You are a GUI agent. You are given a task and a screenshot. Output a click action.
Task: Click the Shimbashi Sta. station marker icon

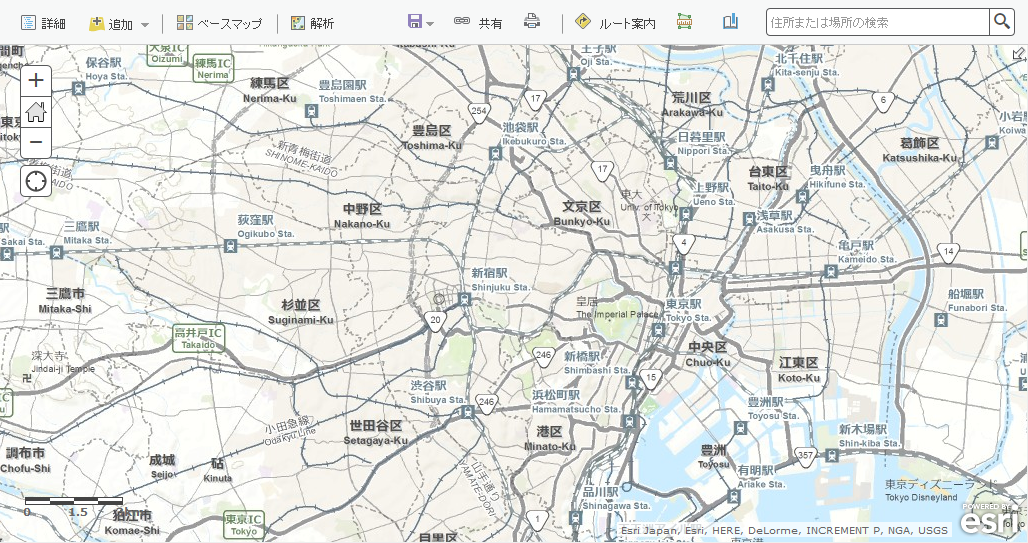pyautogui.click(x=631, y=382)
